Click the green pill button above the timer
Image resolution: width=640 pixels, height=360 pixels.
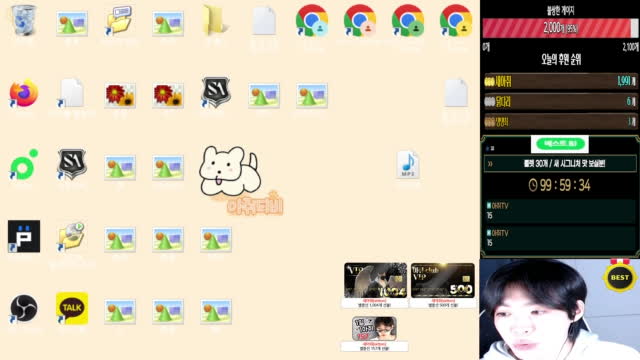560,144
